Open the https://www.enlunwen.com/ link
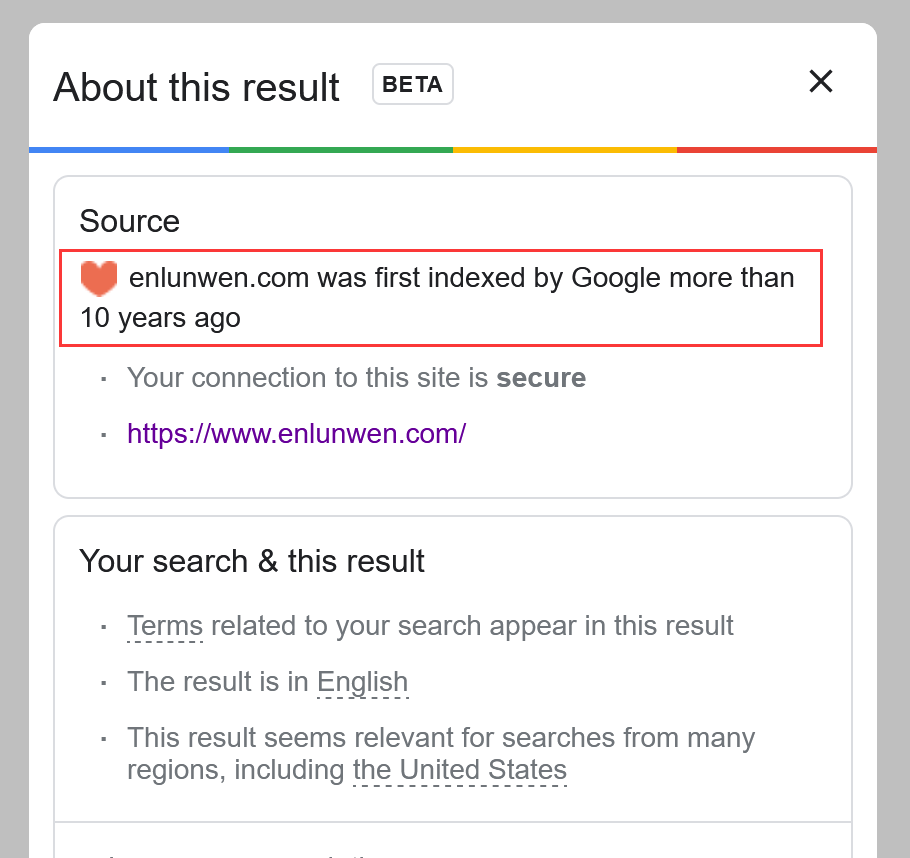Viewport: 910px width, 858px height. click(296, 434)
